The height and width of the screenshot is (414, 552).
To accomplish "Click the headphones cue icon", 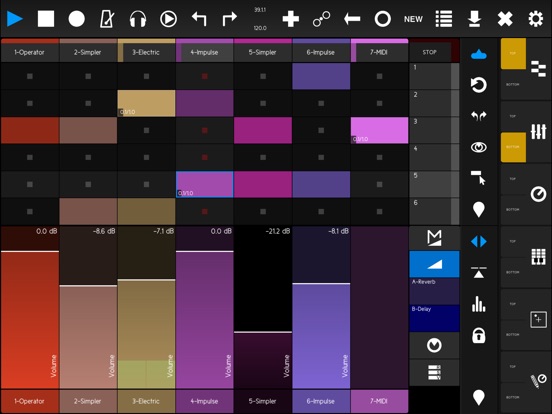I will (138, 19).
